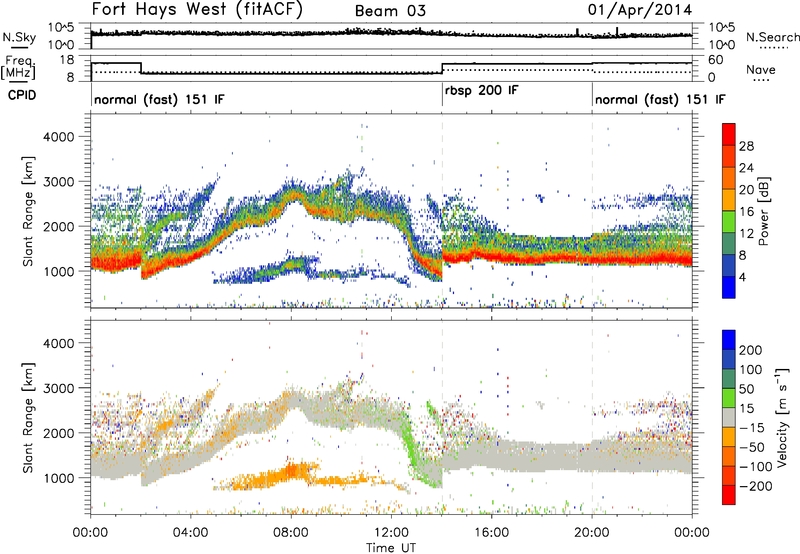Select the 'Beam 03' label

(x=390, y=11)
